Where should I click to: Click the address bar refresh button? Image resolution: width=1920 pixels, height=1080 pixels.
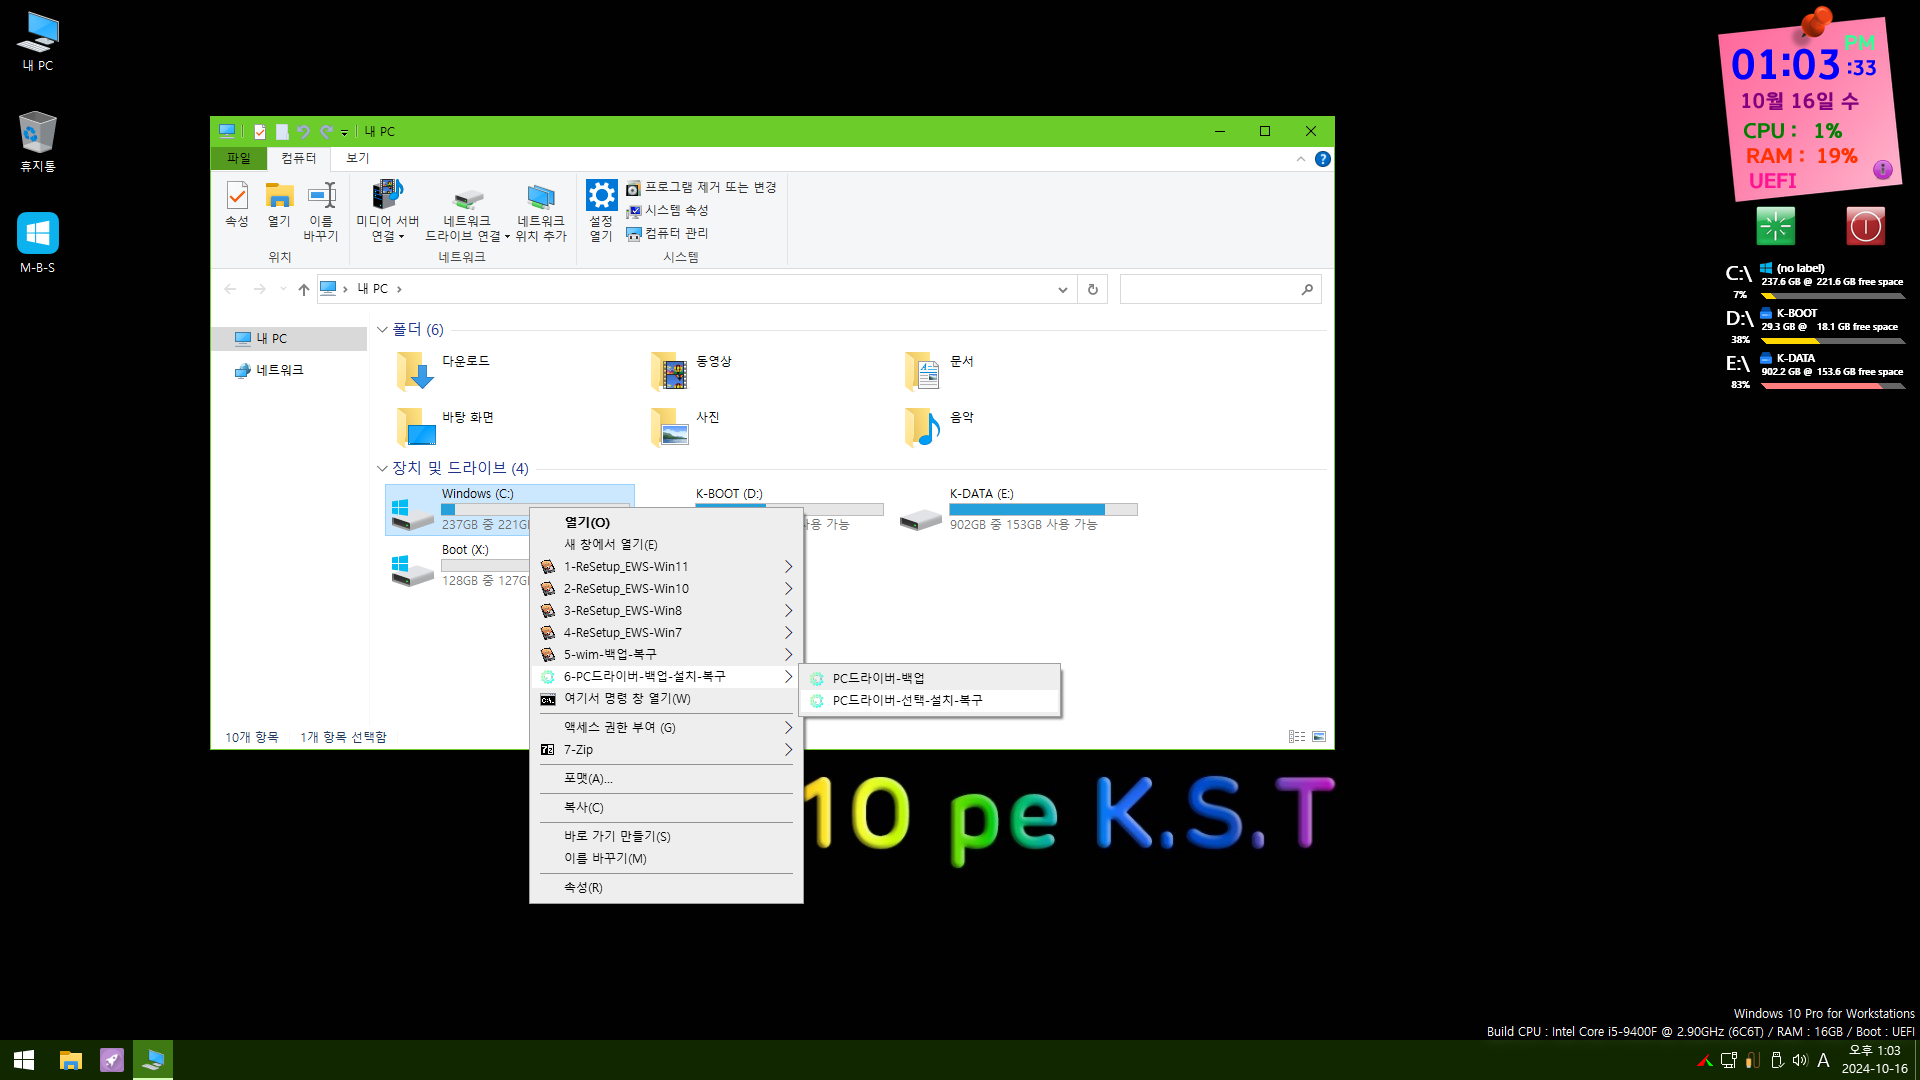pos(1092,289)
